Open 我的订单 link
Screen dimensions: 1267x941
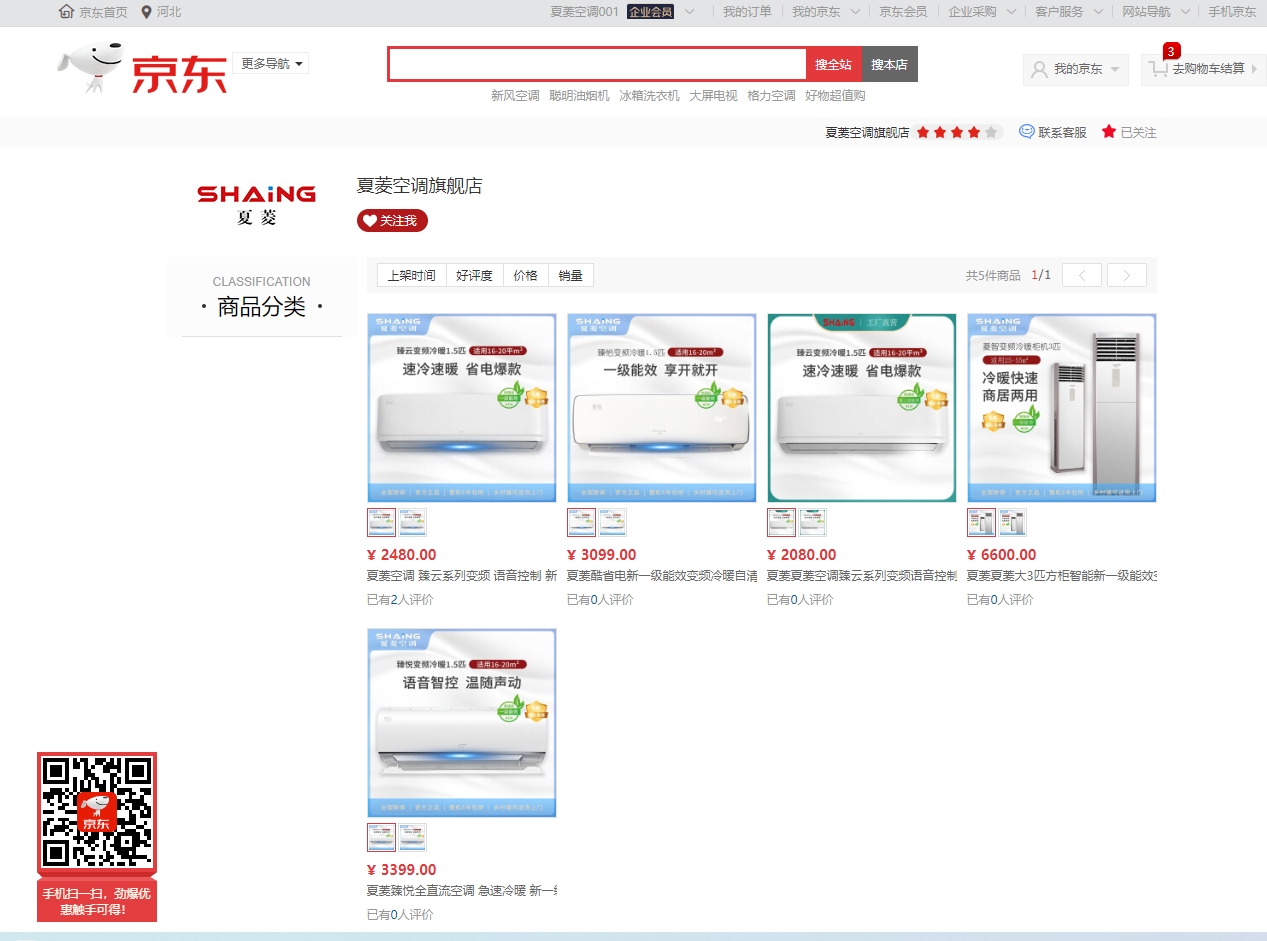coord(747,12)
